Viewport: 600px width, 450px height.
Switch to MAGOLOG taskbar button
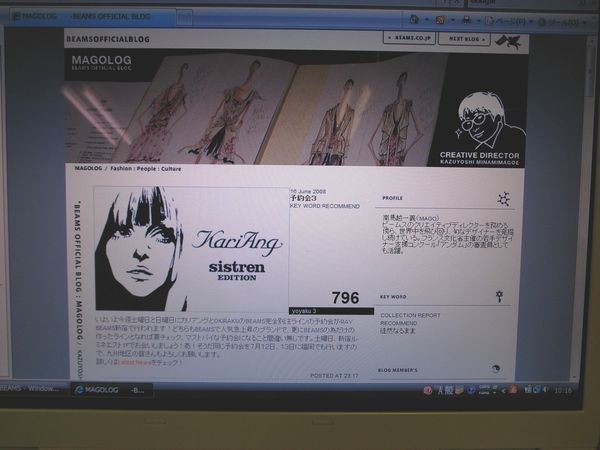pyautogui.click(x=112, y=390)
